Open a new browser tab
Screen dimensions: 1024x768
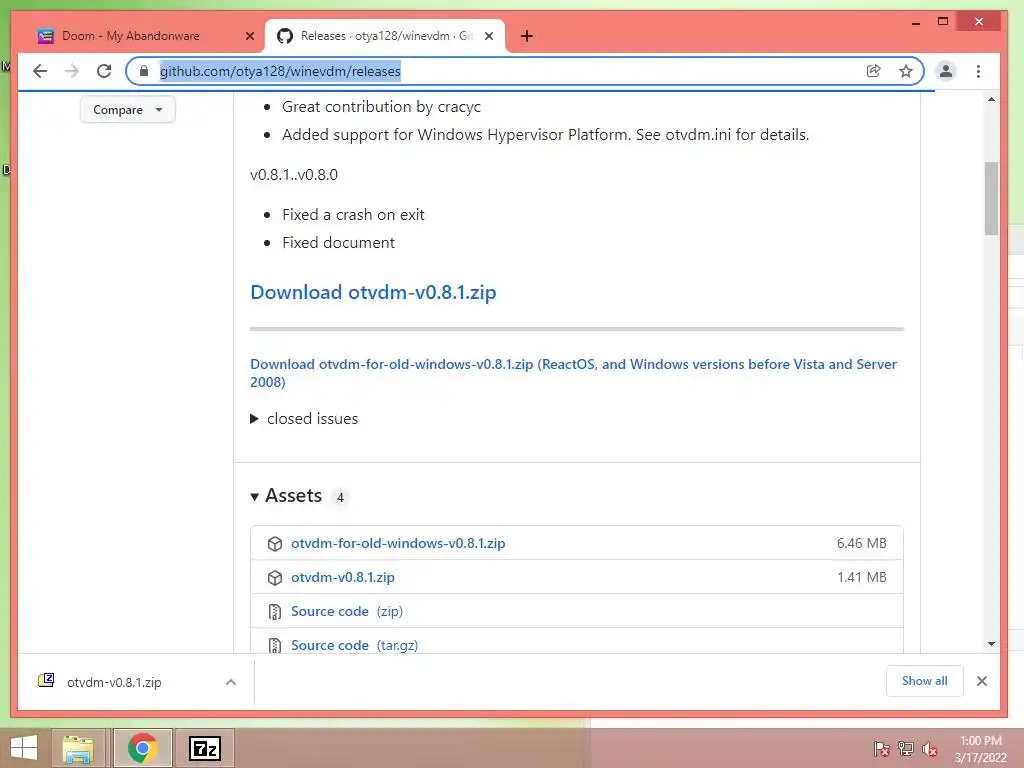(527, 36)
